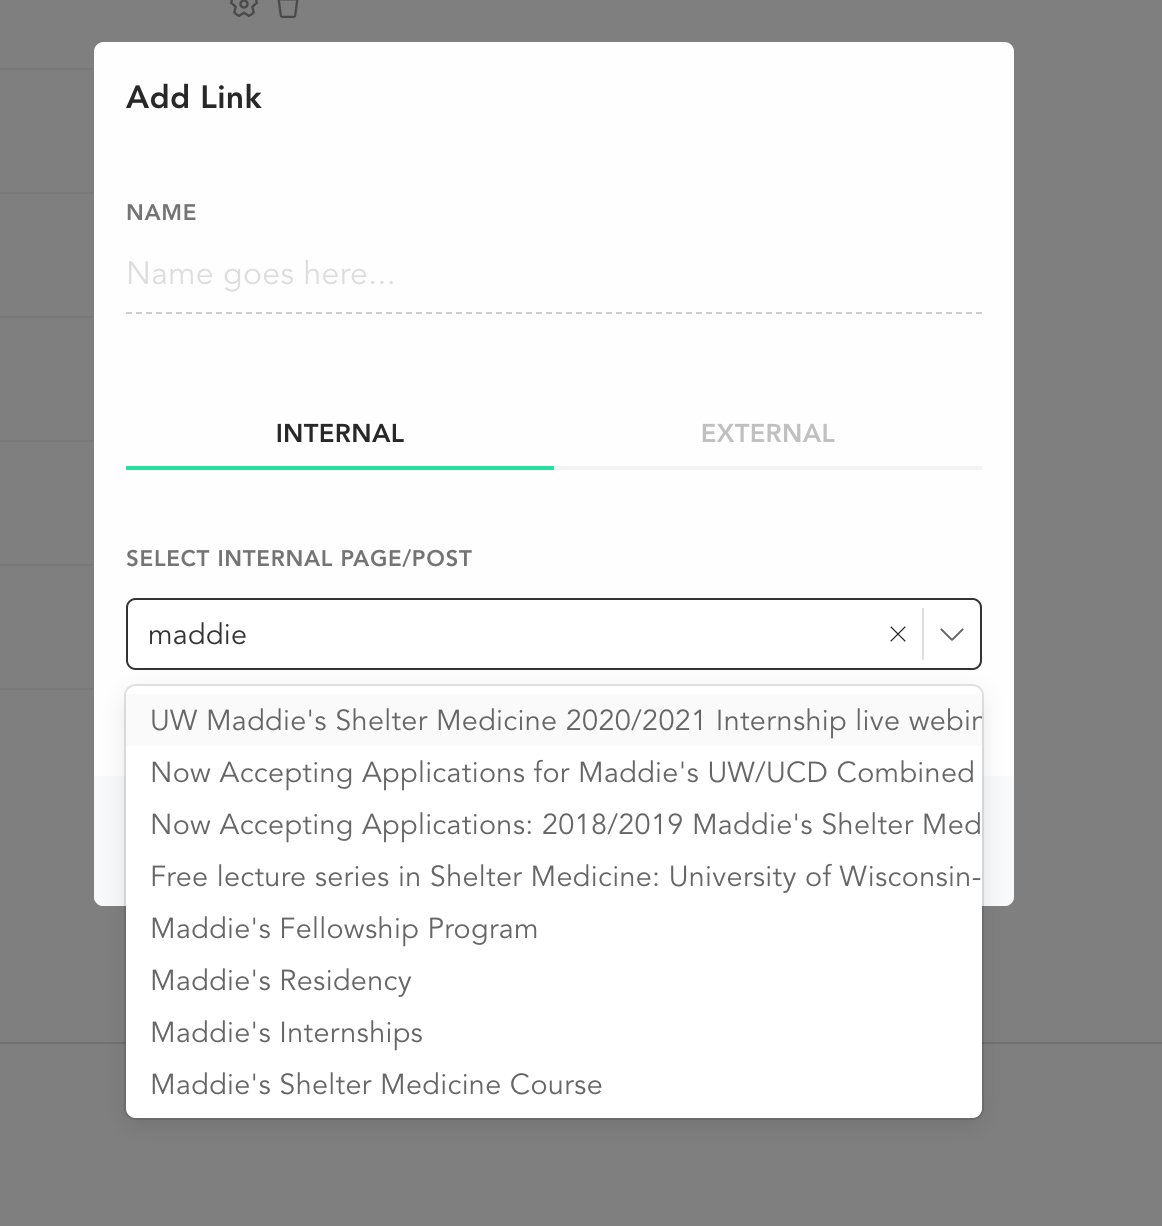Click the settings gear icon above dialog
Viewport: 1162px width, 1226px height.
pos(243,8)
